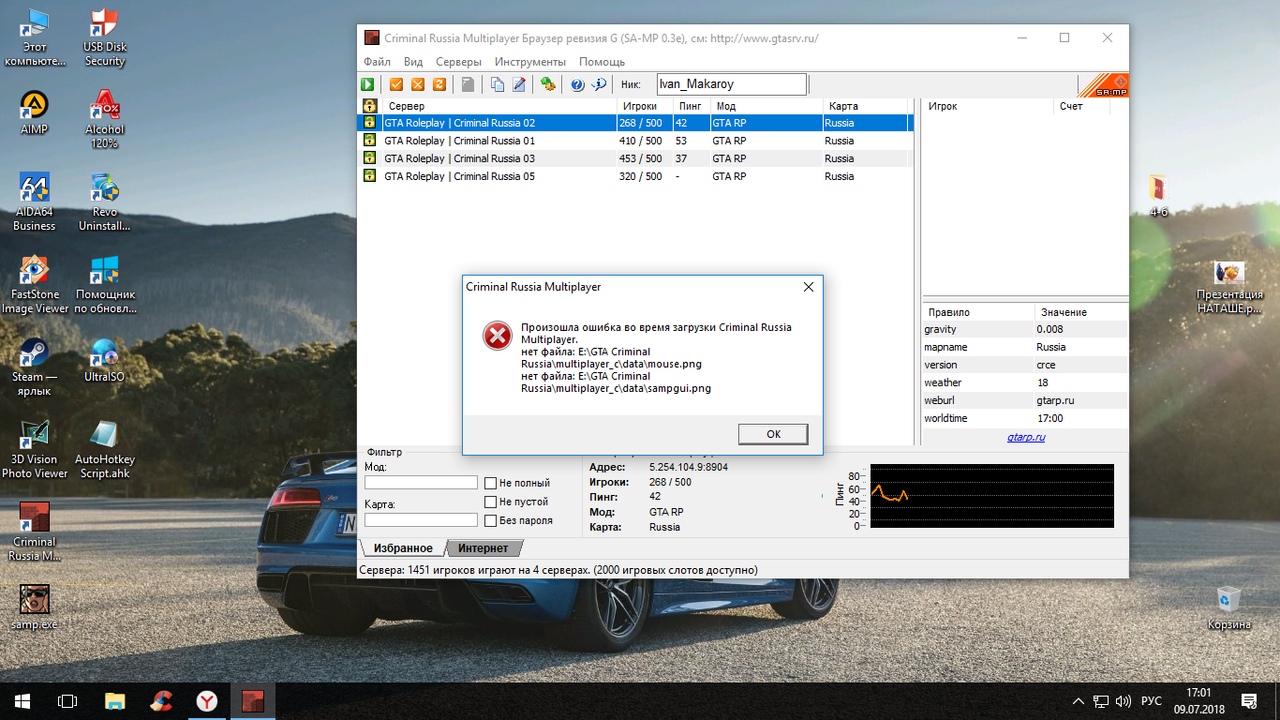Select the 4-6 archive desktop icon
The image size is (1280, 720).
pyautogui.click(x=1159, y=196)
